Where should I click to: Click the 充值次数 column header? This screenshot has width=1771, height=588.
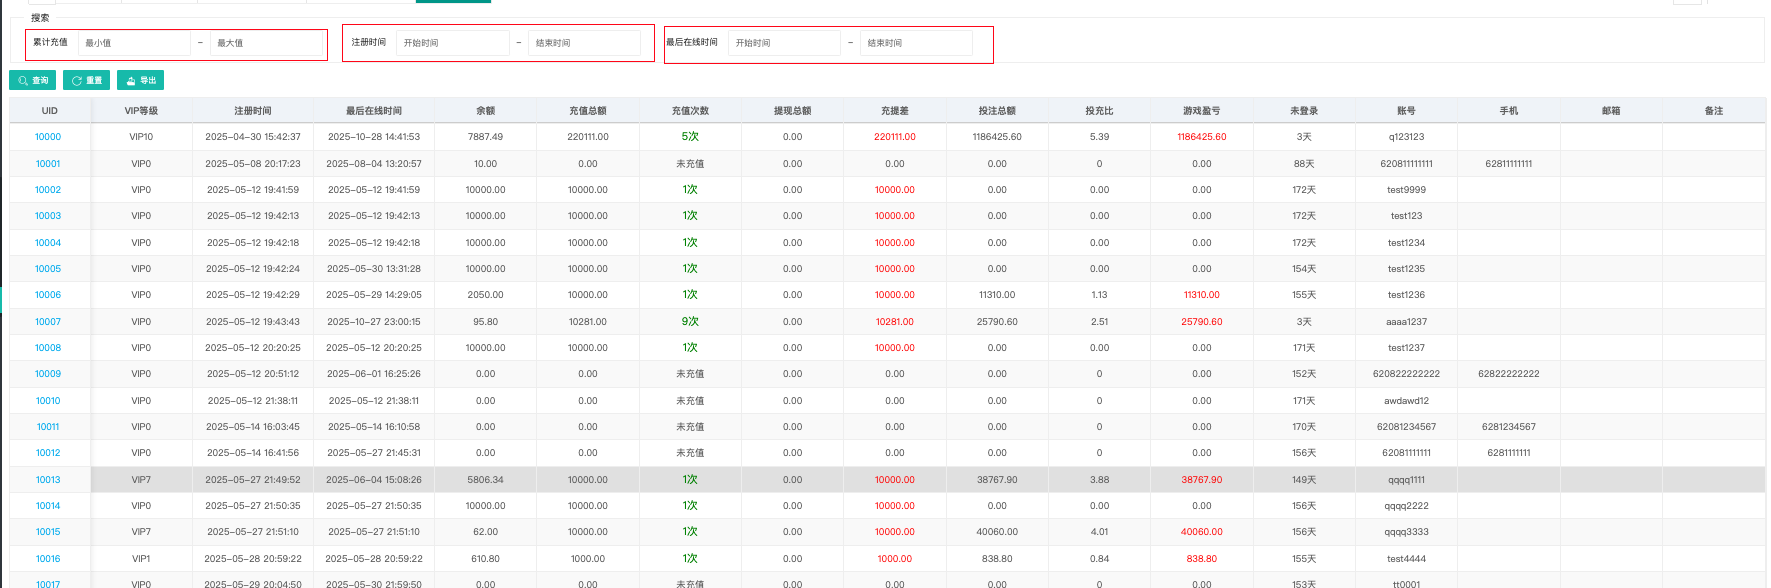coord(690,111)
